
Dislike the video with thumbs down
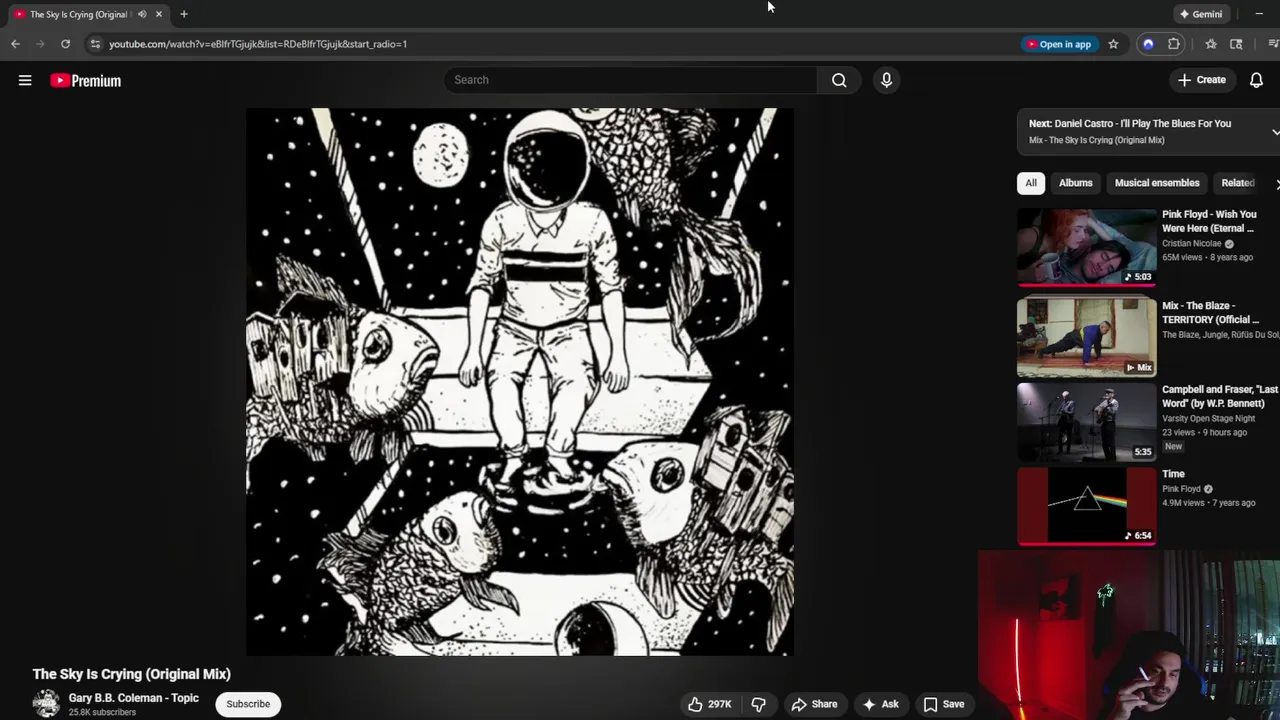pyautogui.click(x=758, y=704)
